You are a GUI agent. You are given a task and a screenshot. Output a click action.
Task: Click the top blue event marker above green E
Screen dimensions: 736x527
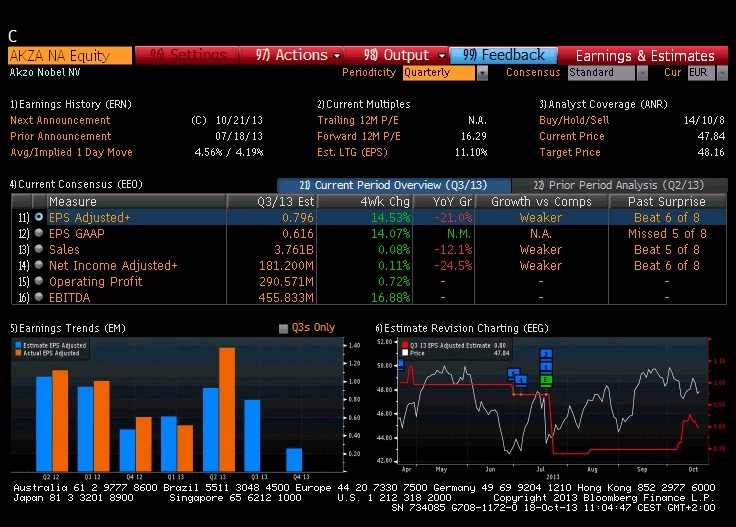(x=546, y=354)
